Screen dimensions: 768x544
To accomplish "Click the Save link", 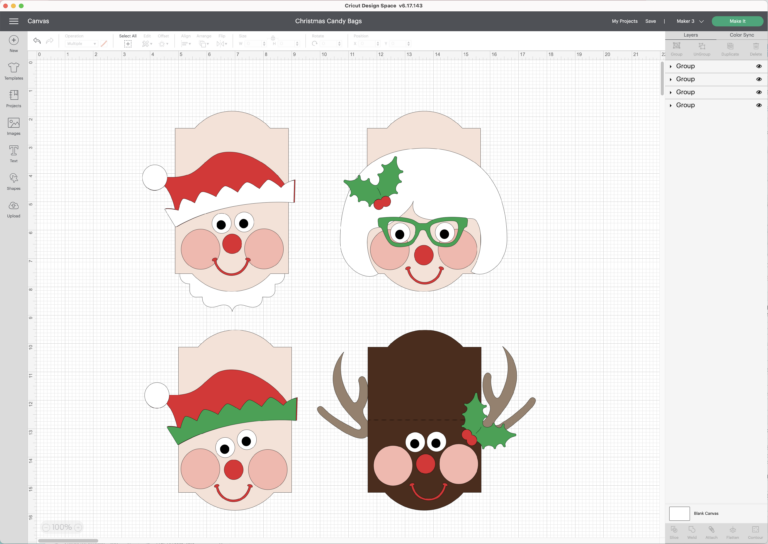I will [x=651, y=20].
